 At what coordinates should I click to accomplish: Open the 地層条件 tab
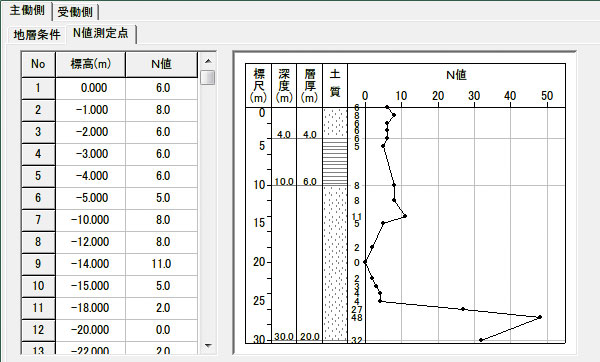point(36,35)
